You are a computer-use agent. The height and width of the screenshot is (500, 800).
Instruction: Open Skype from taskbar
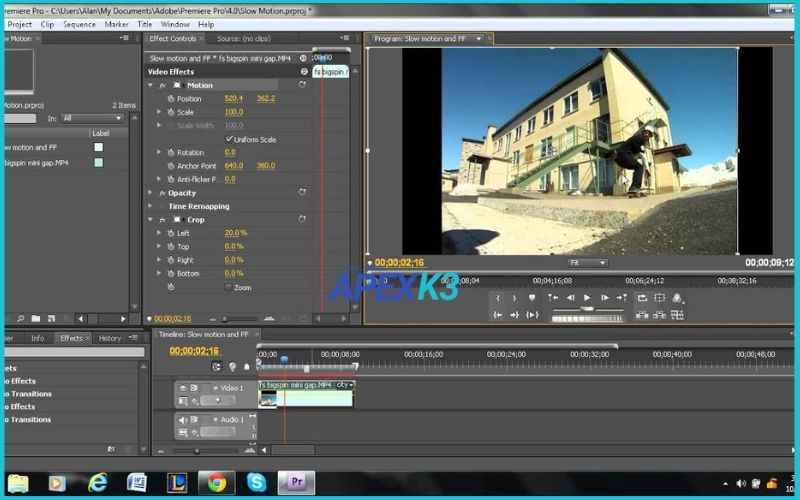tap(256, 482)
